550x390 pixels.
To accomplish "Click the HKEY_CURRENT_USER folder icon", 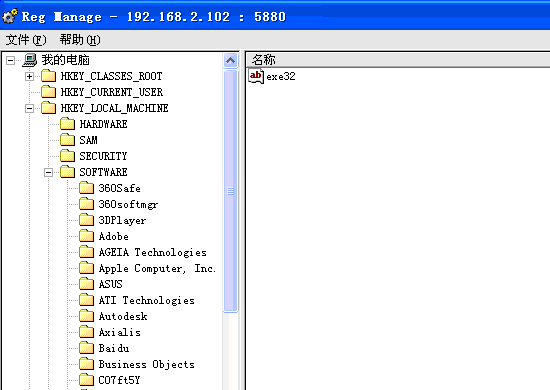I will [48, 92].
